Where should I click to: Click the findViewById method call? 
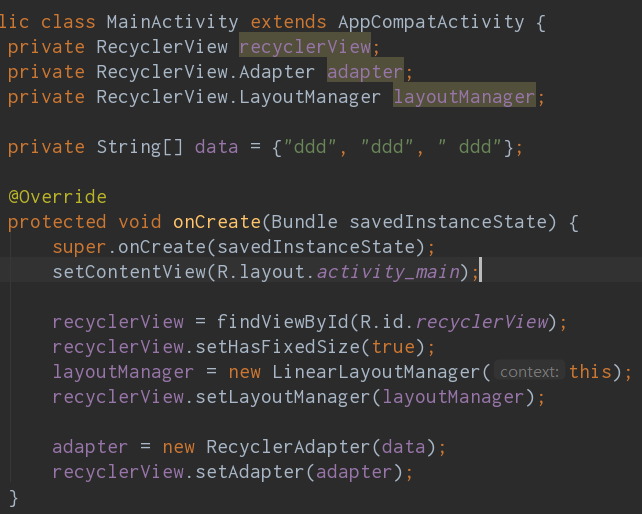(283, 322)
